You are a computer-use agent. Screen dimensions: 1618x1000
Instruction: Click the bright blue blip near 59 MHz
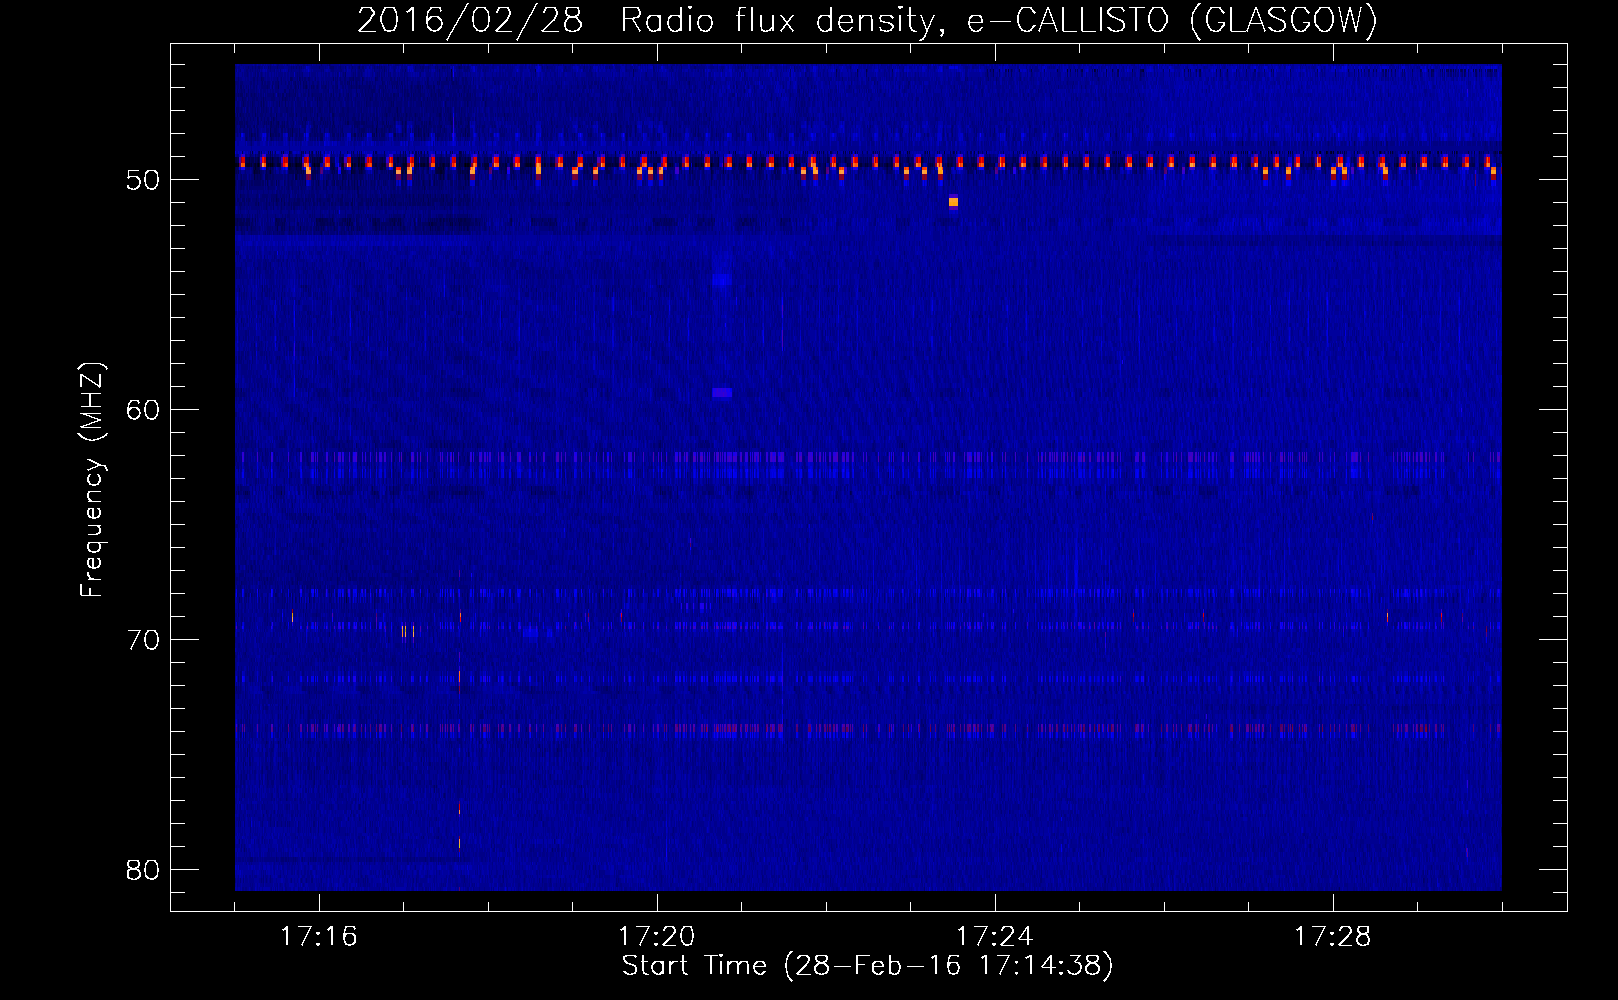point(722,393)
